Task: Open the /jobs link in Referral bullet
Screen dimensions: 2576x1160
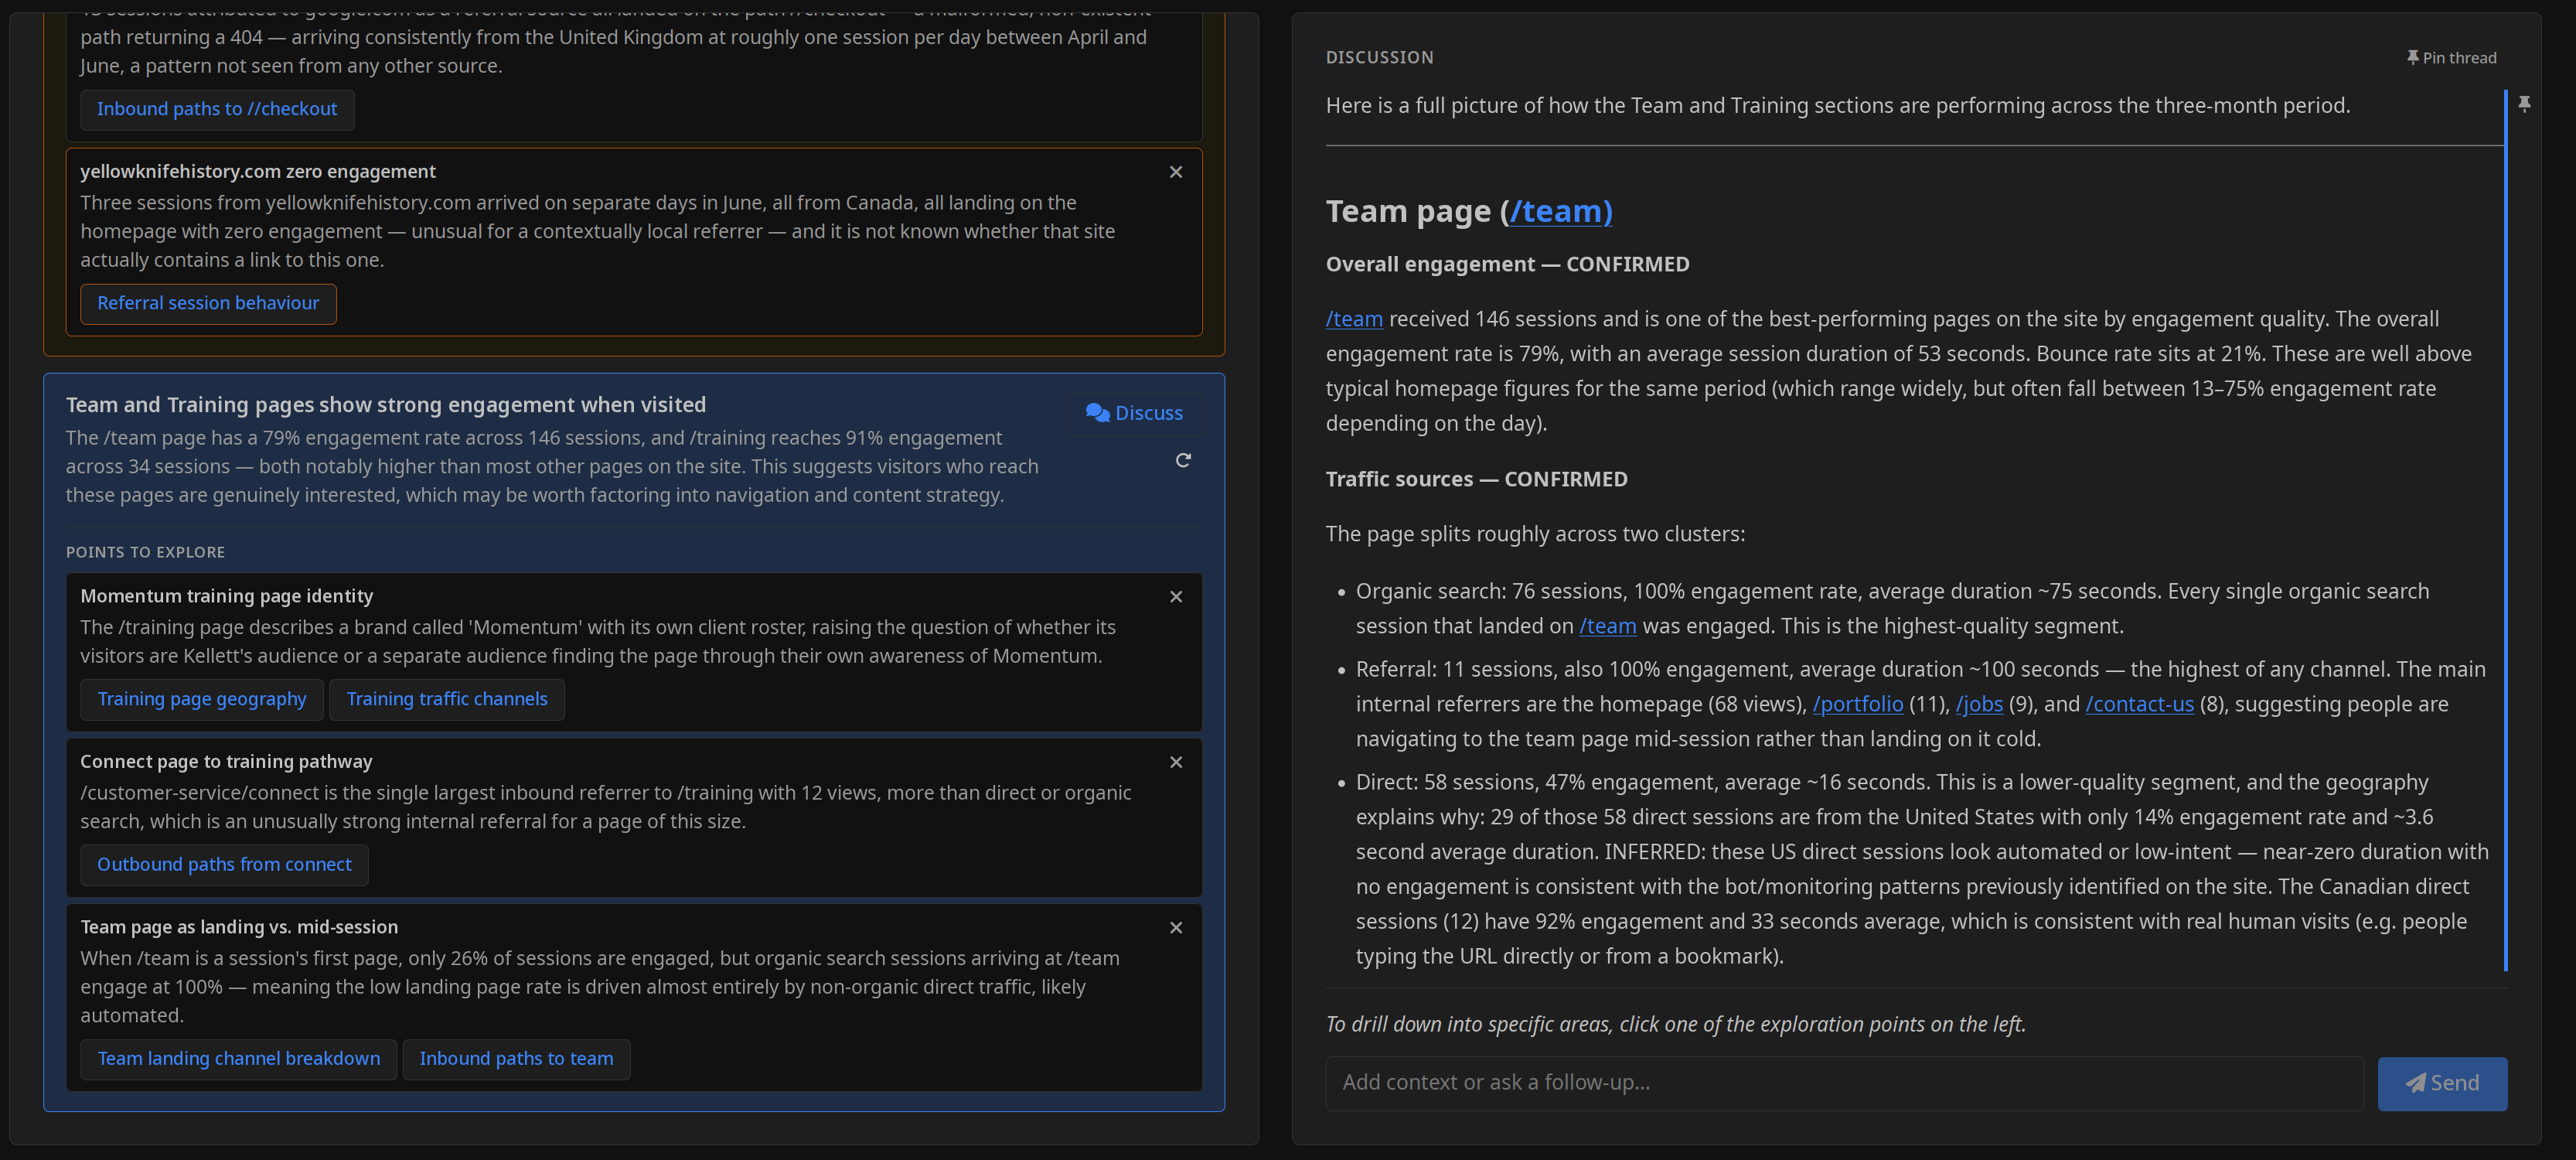Action: pos(1979,704)
